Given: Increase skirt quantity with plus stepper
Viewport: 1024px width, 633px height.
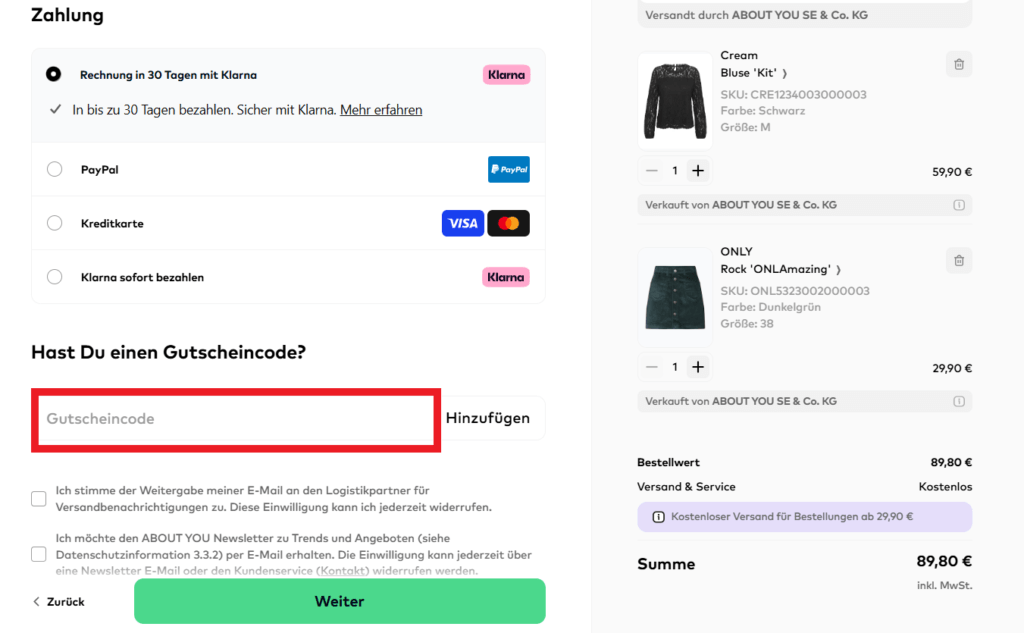Looking at the screenshot, I should (x=697, y=366).
